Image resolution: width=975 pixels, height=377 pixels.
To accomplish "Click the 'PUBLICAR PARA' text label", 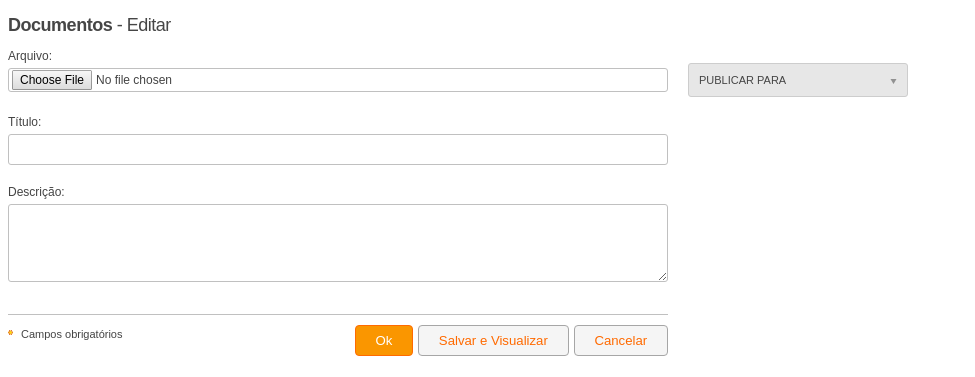I will point(742,80).
